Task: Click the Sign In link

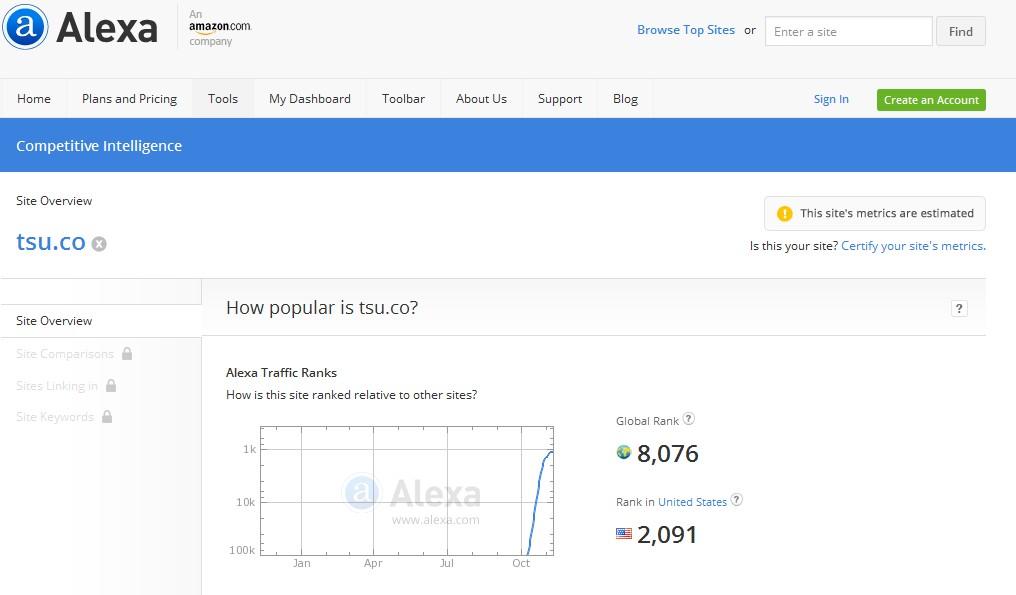Action: [831, 99]
